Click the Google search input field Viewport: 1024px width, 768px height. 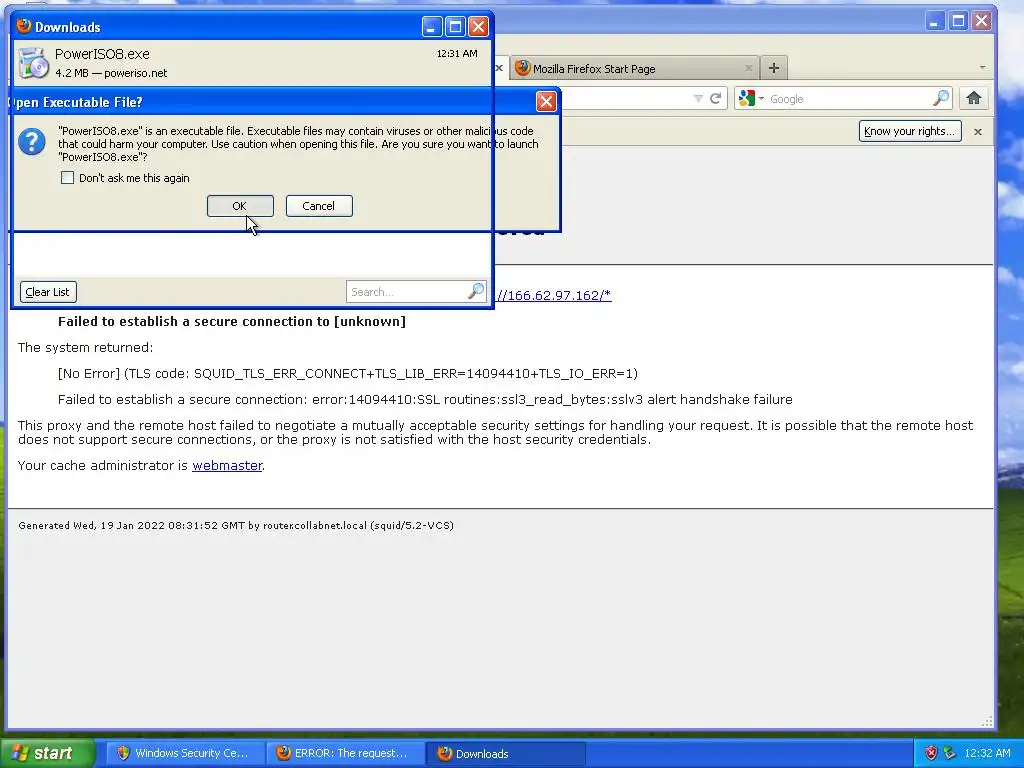coord(849,99)
